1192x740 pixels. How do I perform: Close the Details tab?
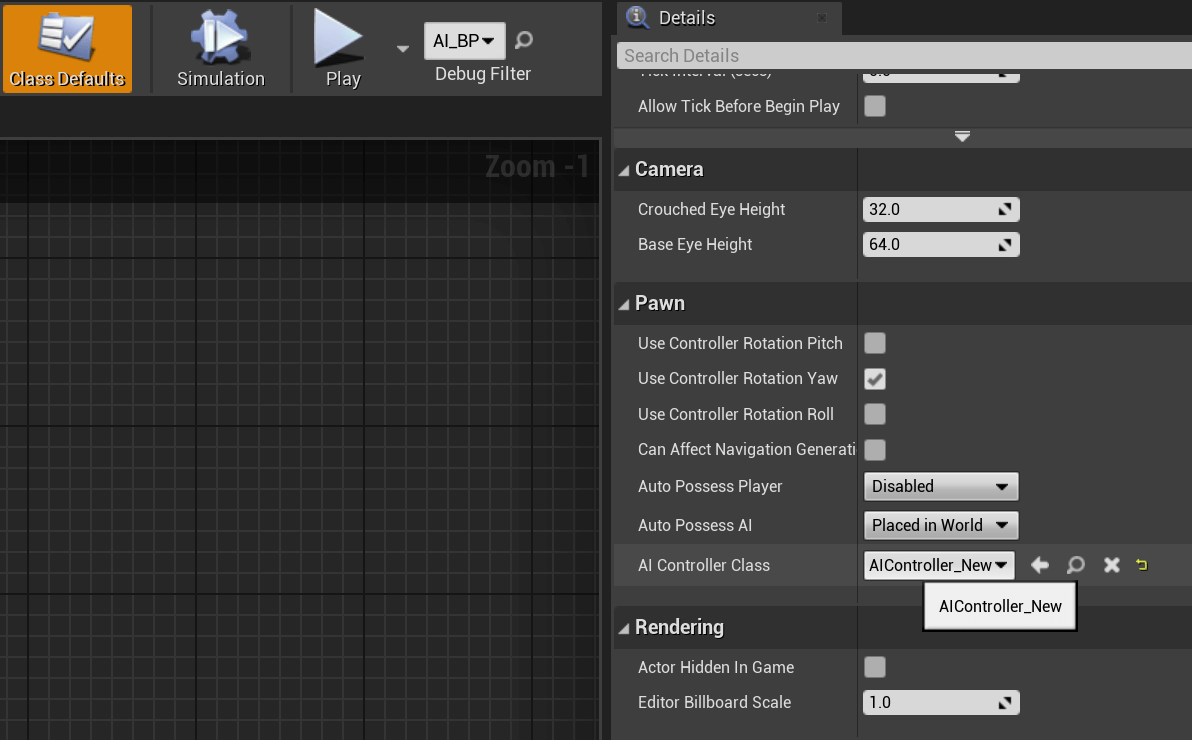pos(822,17)
